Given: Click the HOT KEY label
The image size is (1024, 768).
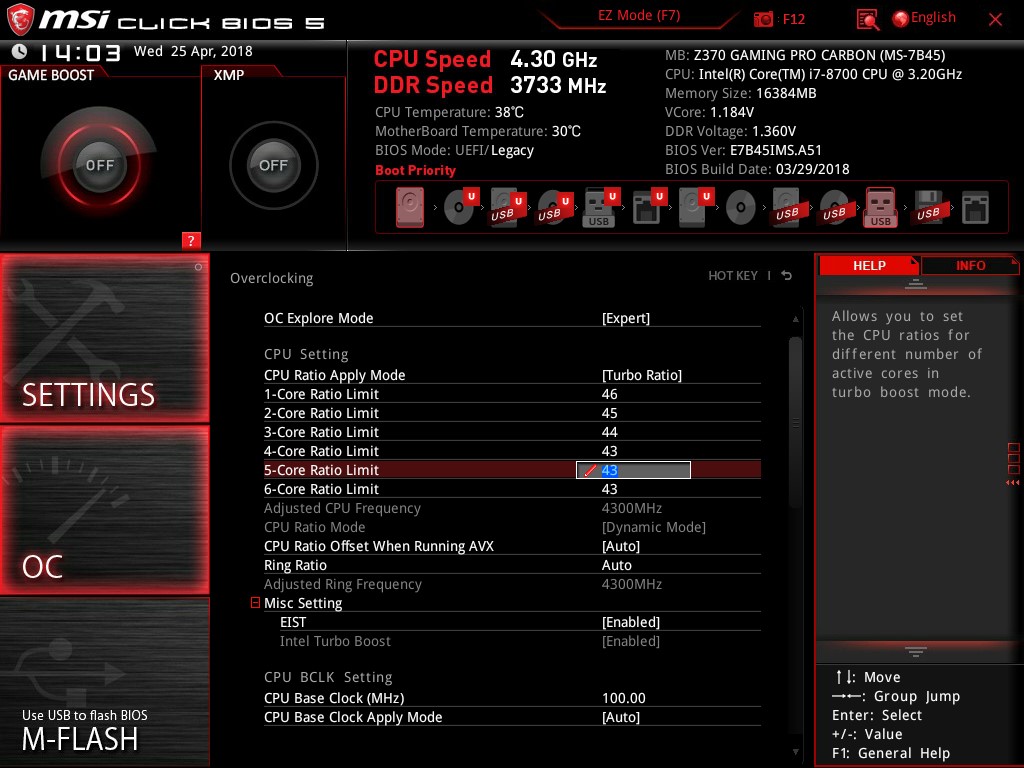Looking at the screenshot, I should pos(733,276).
